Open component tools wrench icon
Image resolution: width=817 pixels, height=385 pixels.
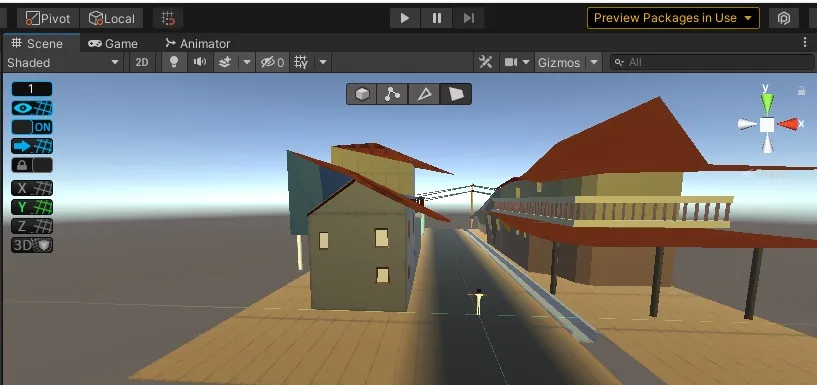(486, 63)
